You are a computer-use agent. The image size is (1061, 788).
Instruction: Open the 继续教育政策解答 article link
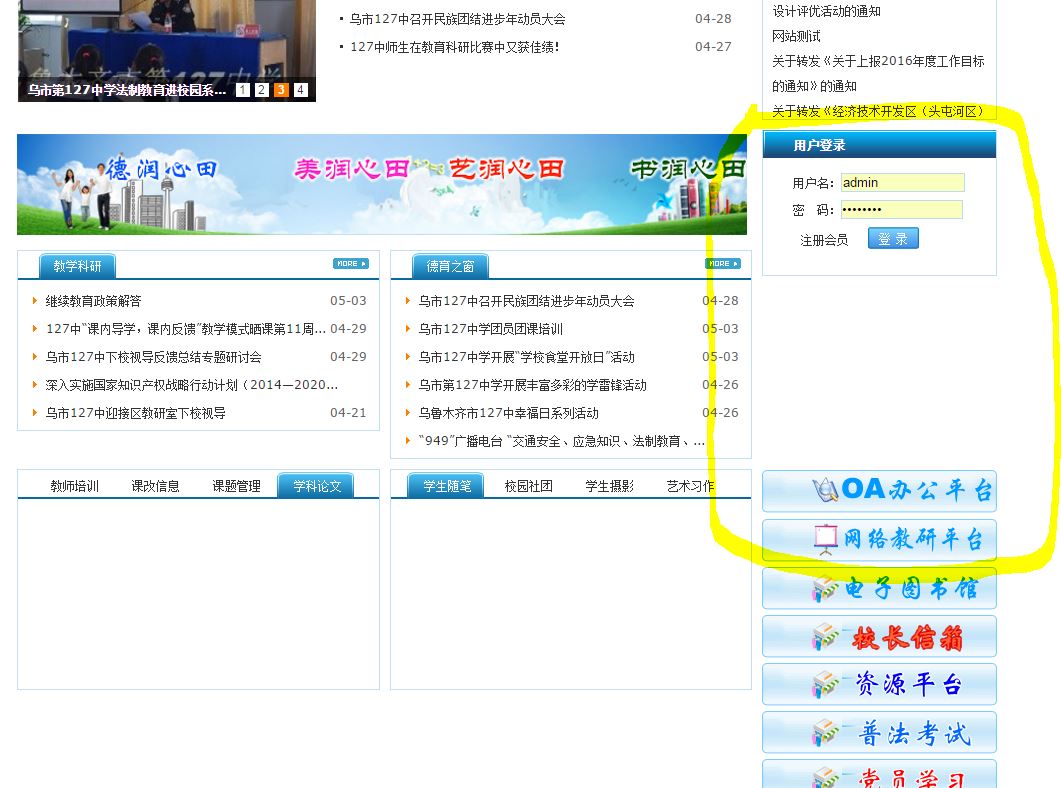point(94,301)
